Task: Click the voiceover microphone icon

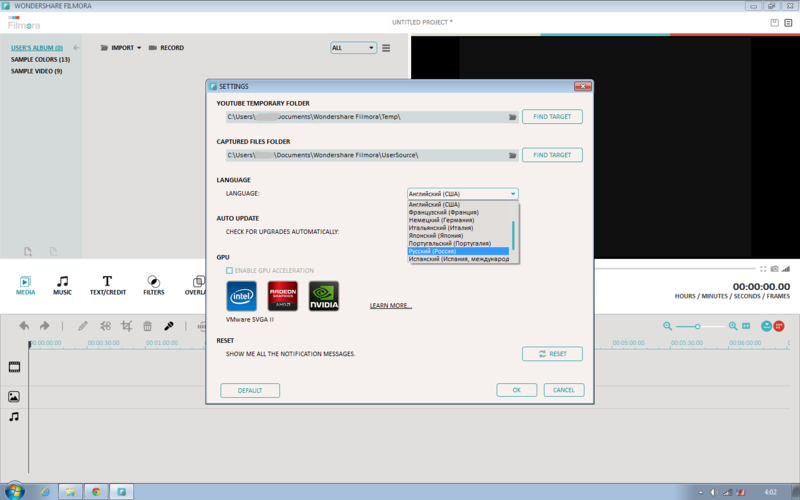Action: (168, 326)
